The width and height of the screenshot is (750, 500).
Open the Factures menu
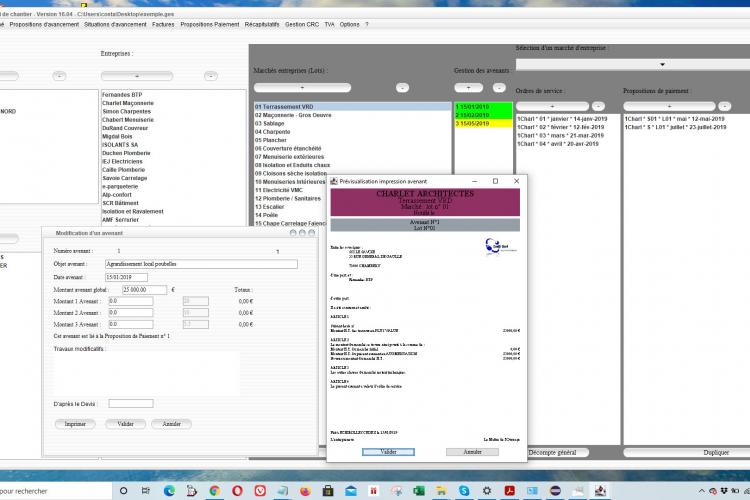163,24
